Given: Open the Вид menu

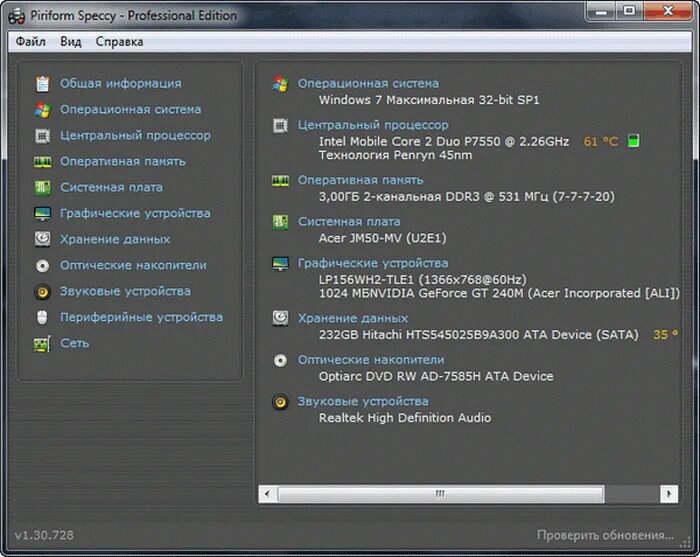Looking at the screenshot, I should [x=71, y=42].
